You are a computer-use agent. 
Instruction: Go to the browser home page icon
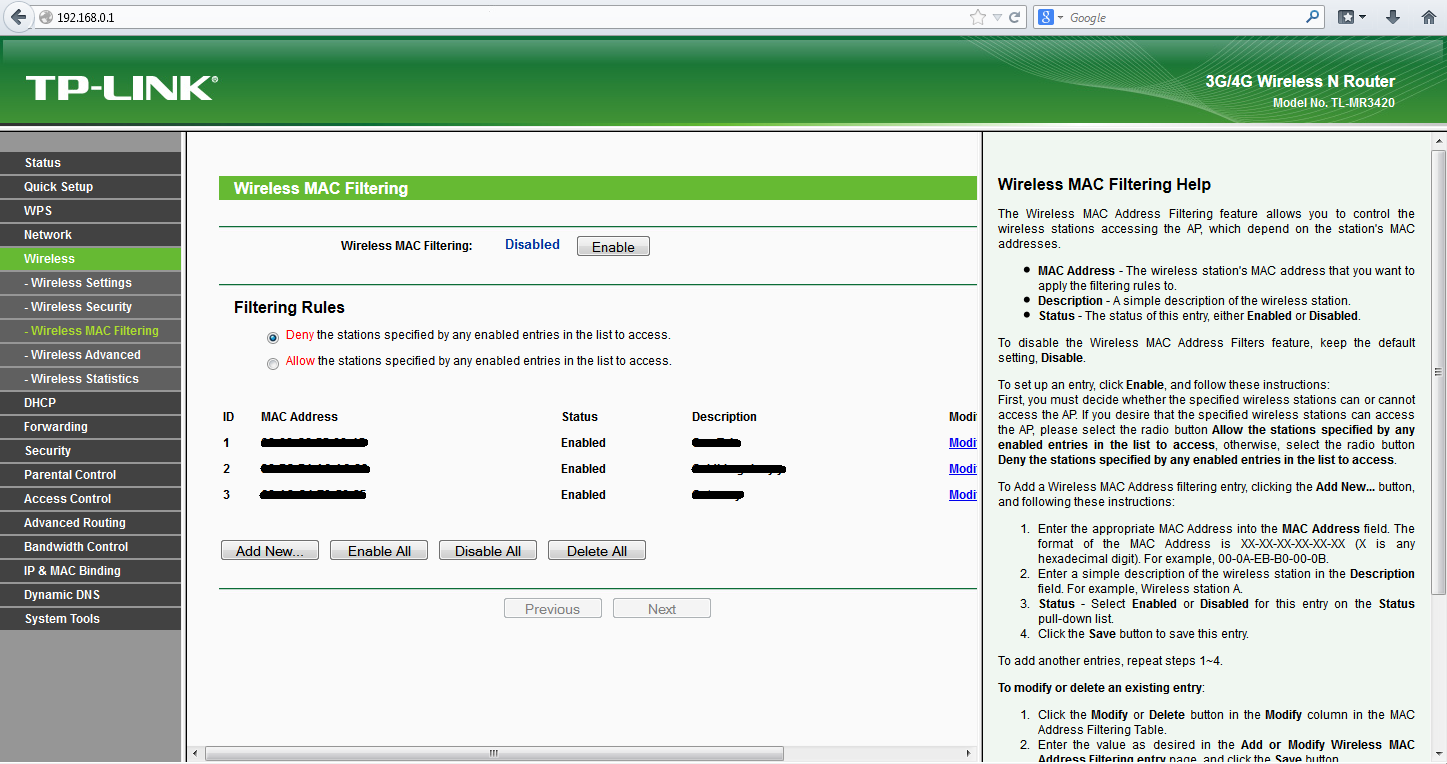[x=1428, y=17]
